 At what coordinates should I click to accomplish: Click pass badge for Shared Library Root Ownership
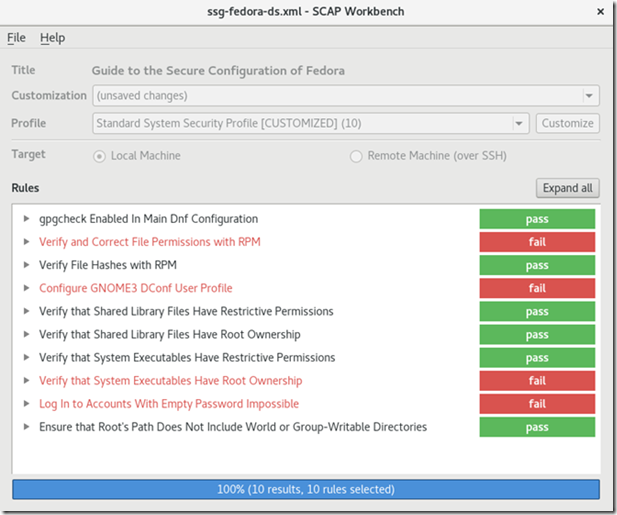click(x=537, y=335)
